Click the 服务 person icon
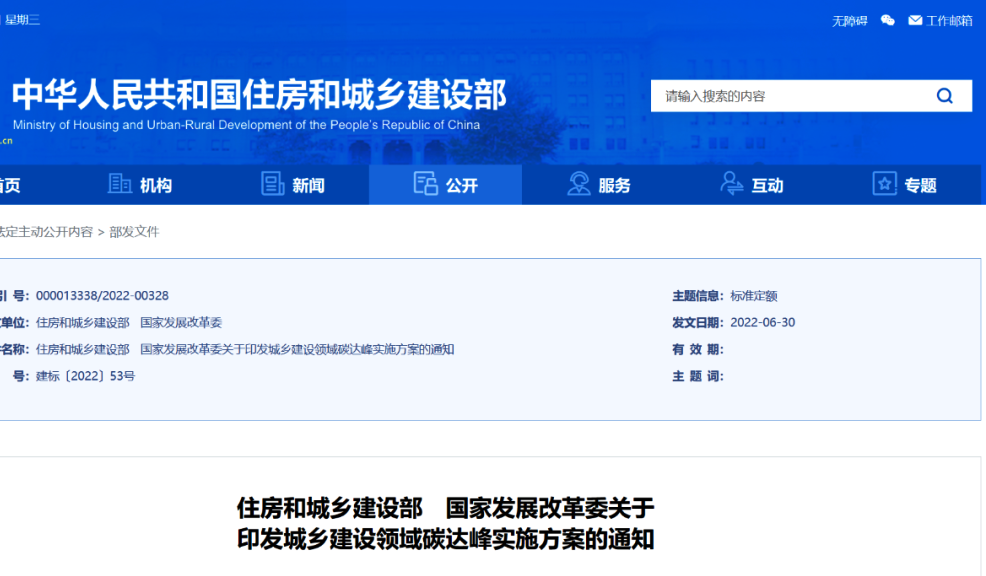This screenshot has width=986, height=576. coord(579,184)
